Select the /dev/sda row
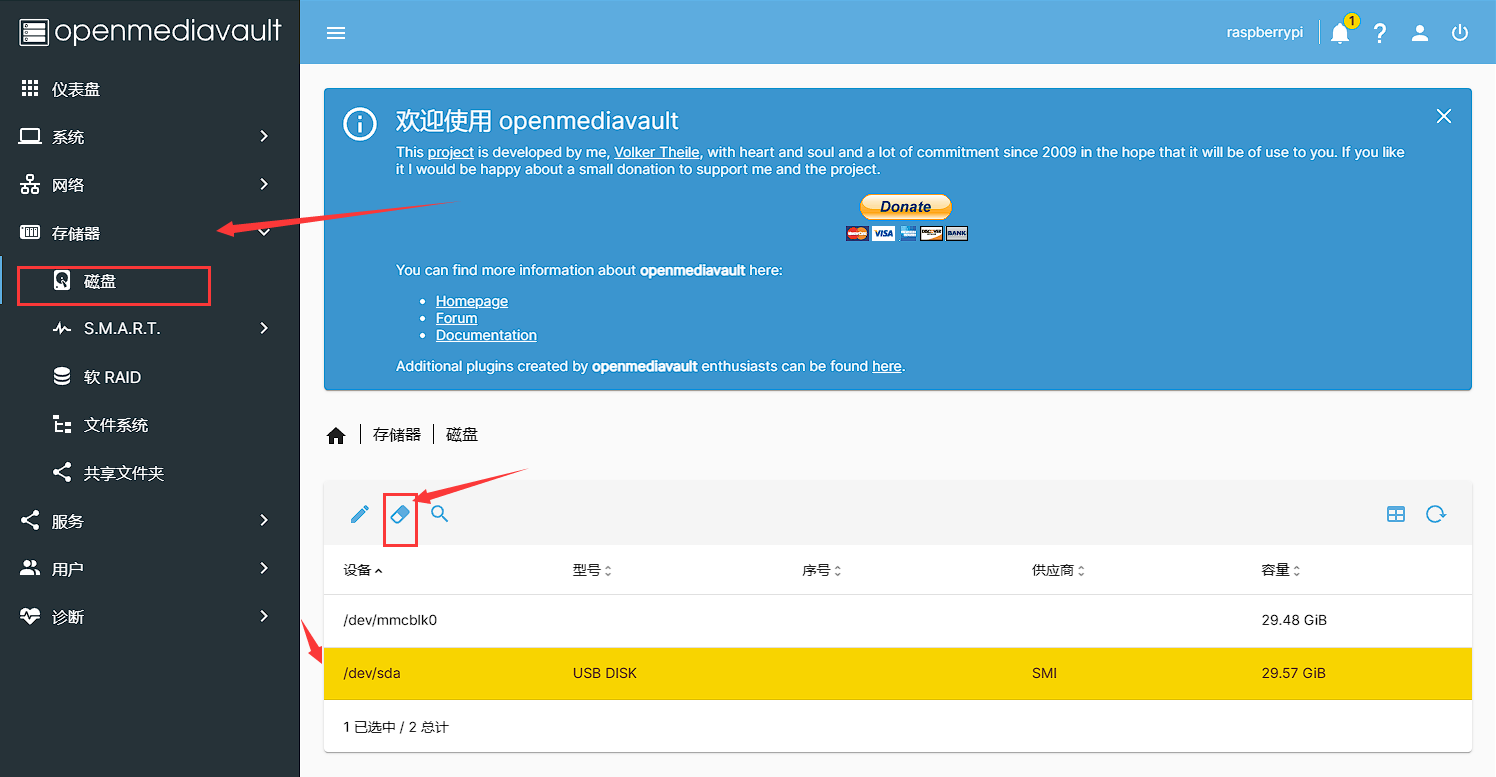The height and width of the screenshot is (777, 1496). click(898, 673)
